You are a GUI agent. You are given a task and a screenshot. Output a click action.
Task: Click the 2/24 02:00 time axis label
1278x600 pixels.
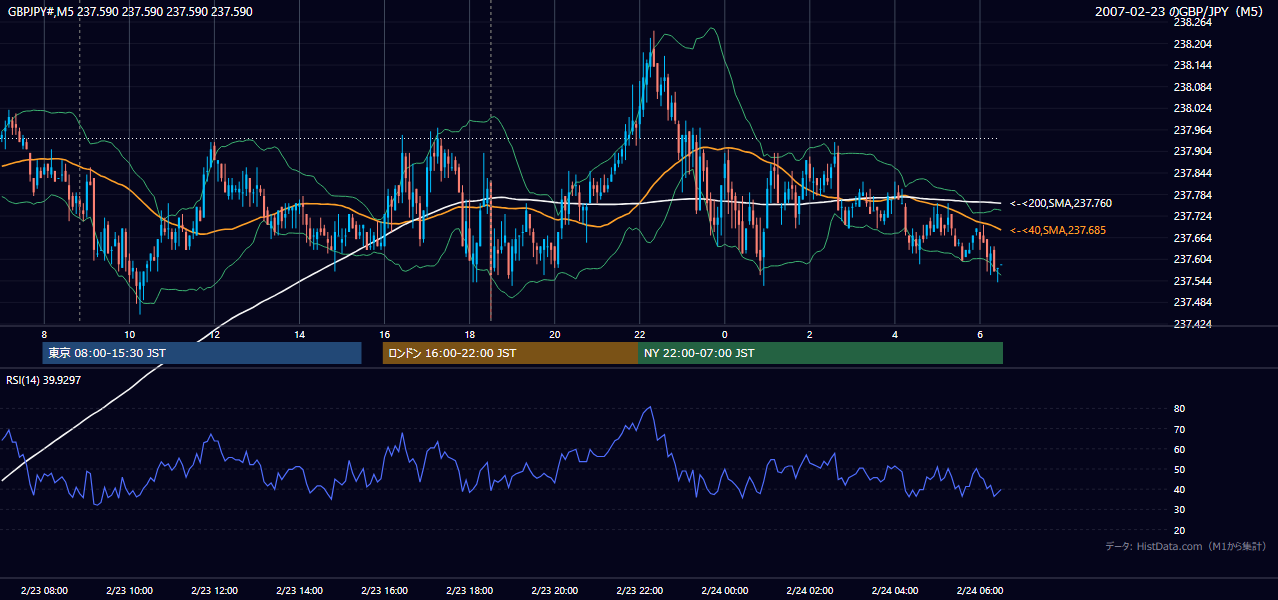(810, 591)
